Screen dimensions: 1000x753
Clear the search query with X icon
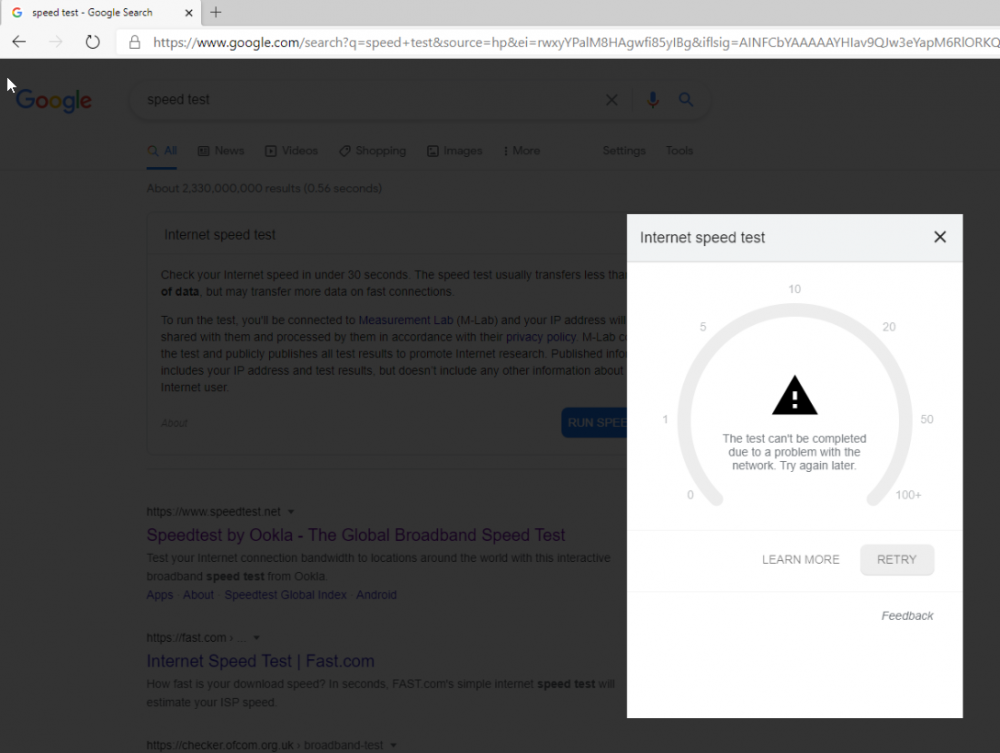[x=611, y=99]
